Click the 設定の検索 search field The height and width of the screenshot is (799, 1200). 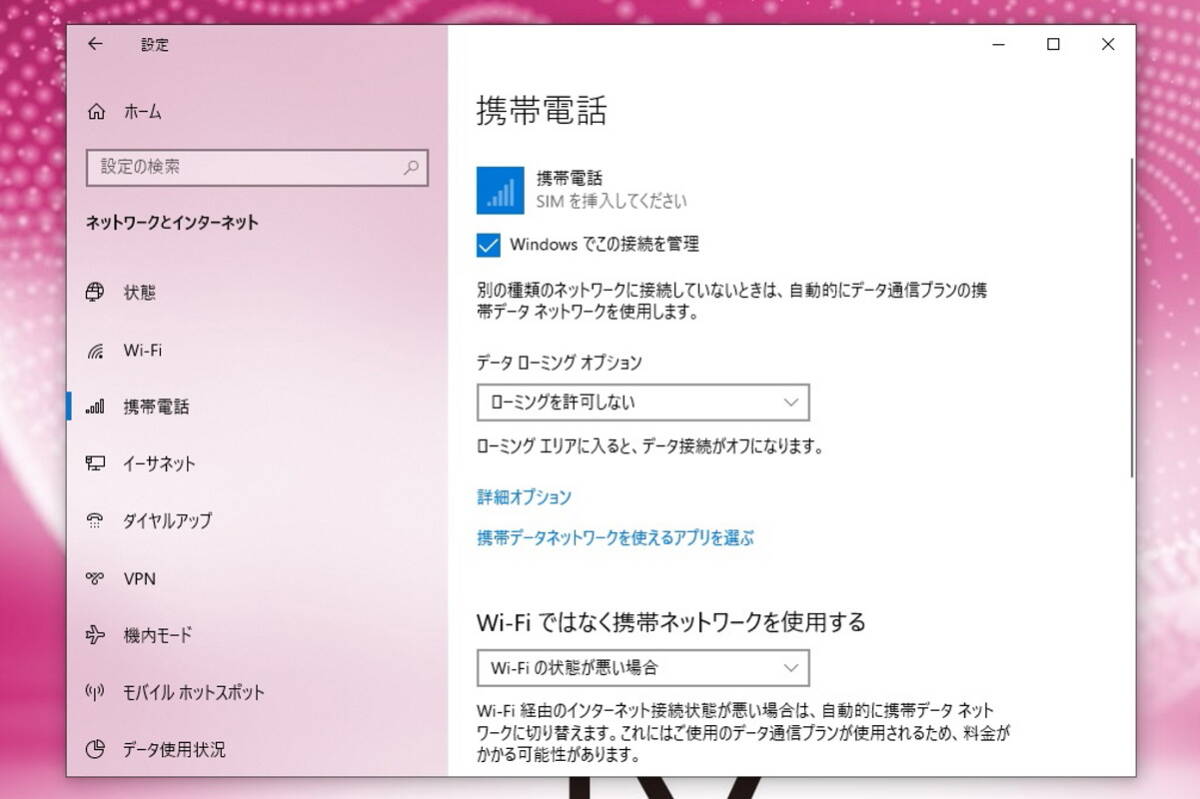[x=257, y=168]
